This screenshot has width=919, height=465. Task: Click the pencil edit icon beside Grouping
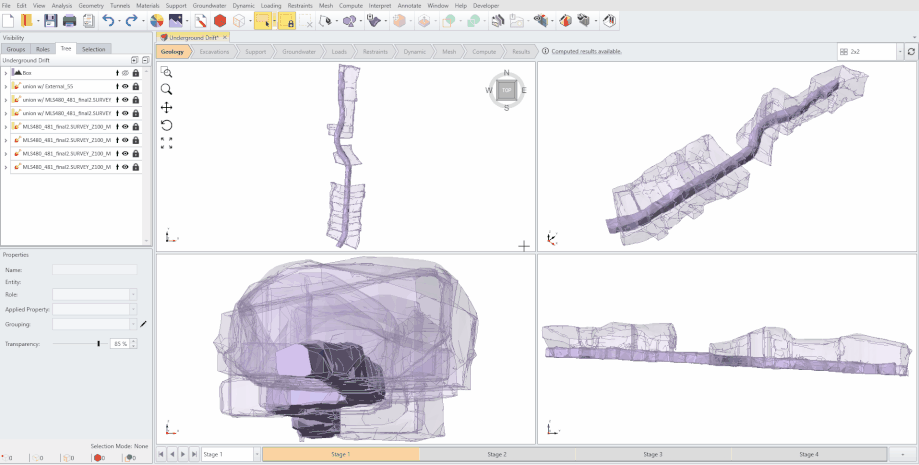pos(143,324)
